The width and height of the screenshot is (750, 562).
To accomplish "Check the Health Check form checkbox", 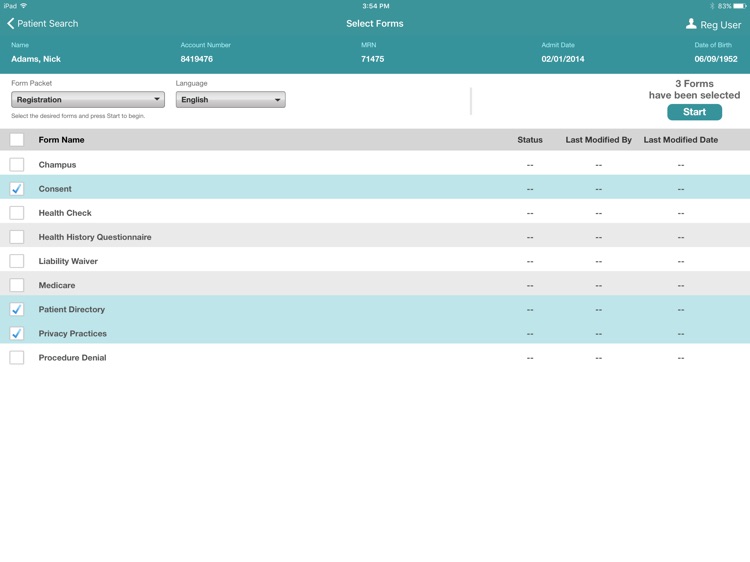I will pyautogui.click(x=17, y=213).
